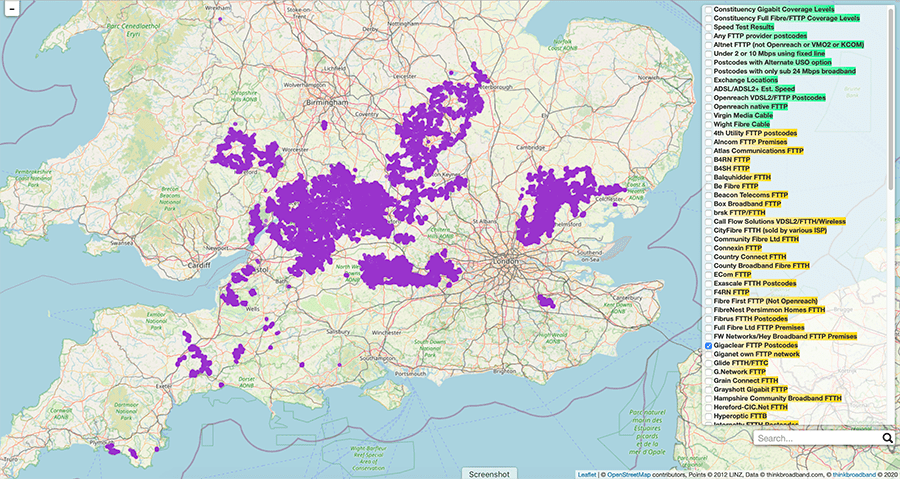
Task: Enable Speed Test Results layer
Action: pyautogui.click(x=709, y=27)
